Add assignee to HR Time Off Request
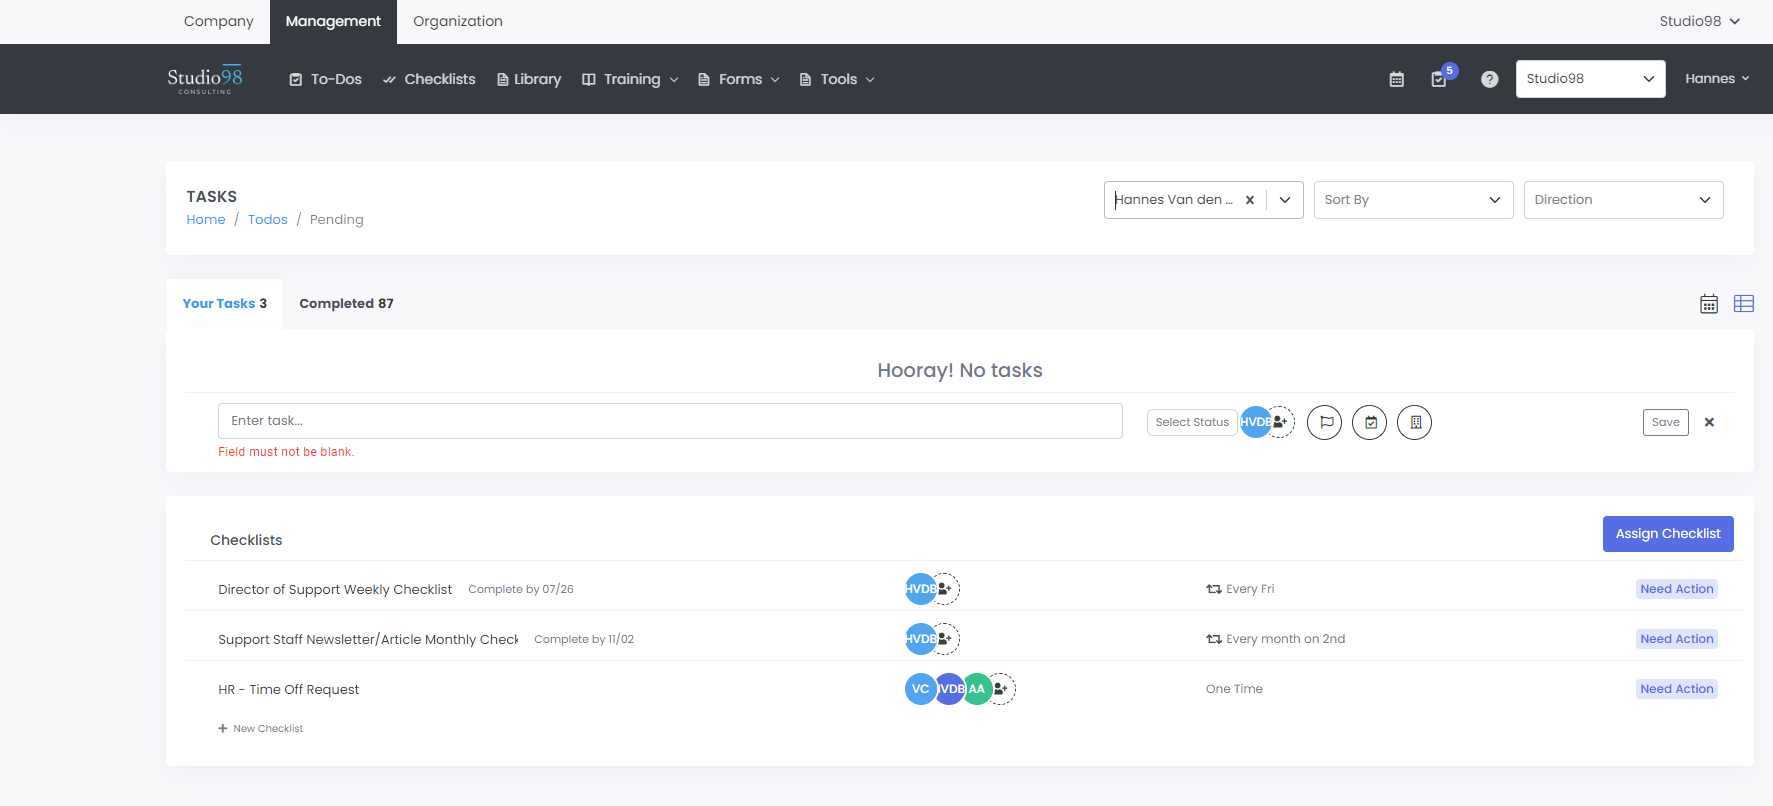The height and width of the screenshot is (806, 1773). click(x=1001, y=689)
